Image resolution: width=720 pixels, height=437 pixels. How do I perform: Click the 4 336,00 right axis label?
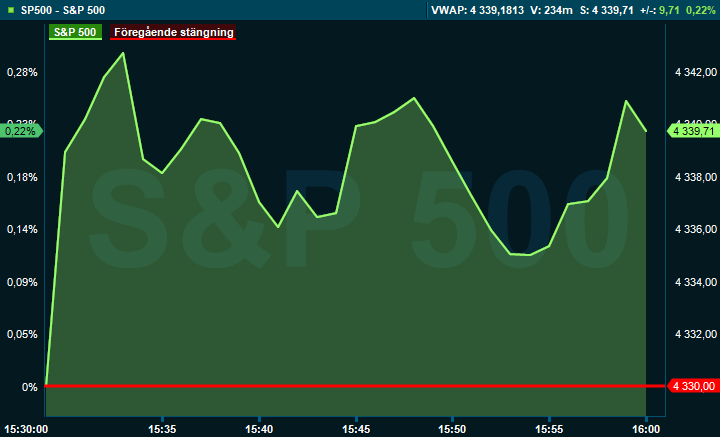(696, 229)
